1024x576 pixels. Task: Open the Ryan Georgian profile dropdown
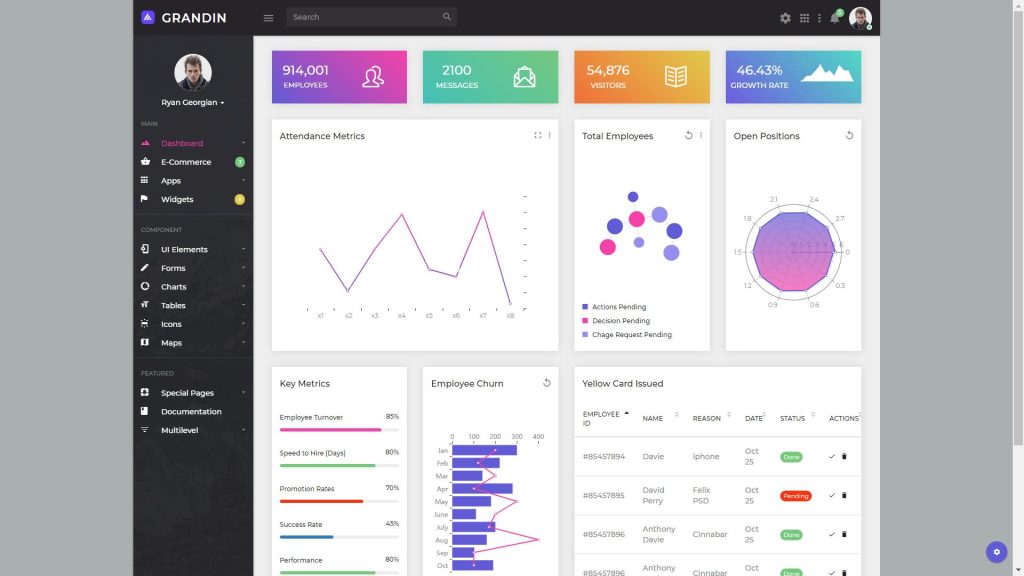[192, 101]
